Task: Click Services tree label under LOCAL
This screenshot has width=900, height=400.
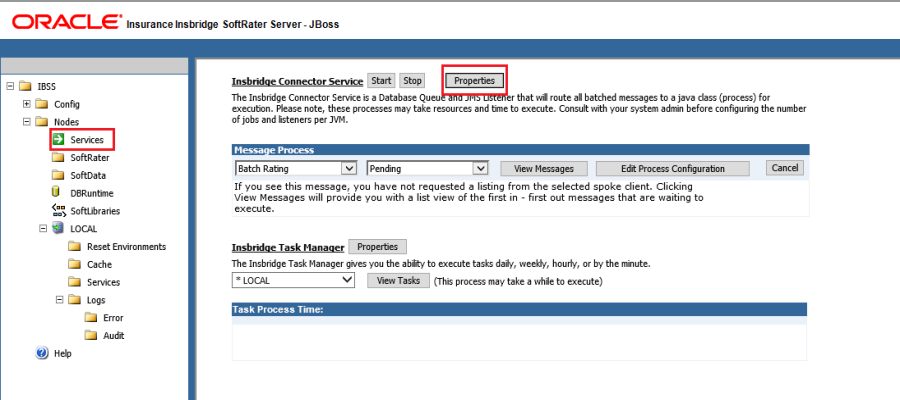Action: pos(103,282)
